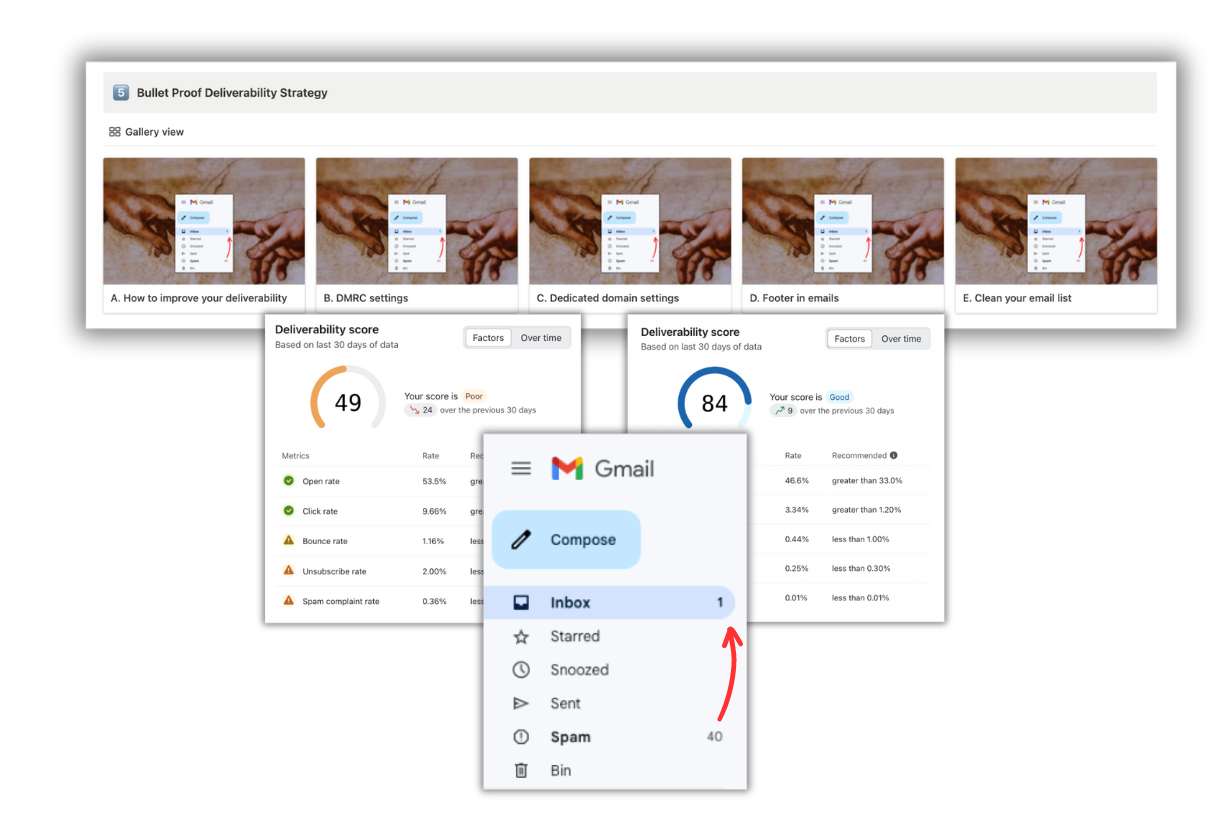Viewport: 1230px width, 830px height.
Task: Open the 'E. Clean your email list' card
Action: click(x=1056, y=235)
